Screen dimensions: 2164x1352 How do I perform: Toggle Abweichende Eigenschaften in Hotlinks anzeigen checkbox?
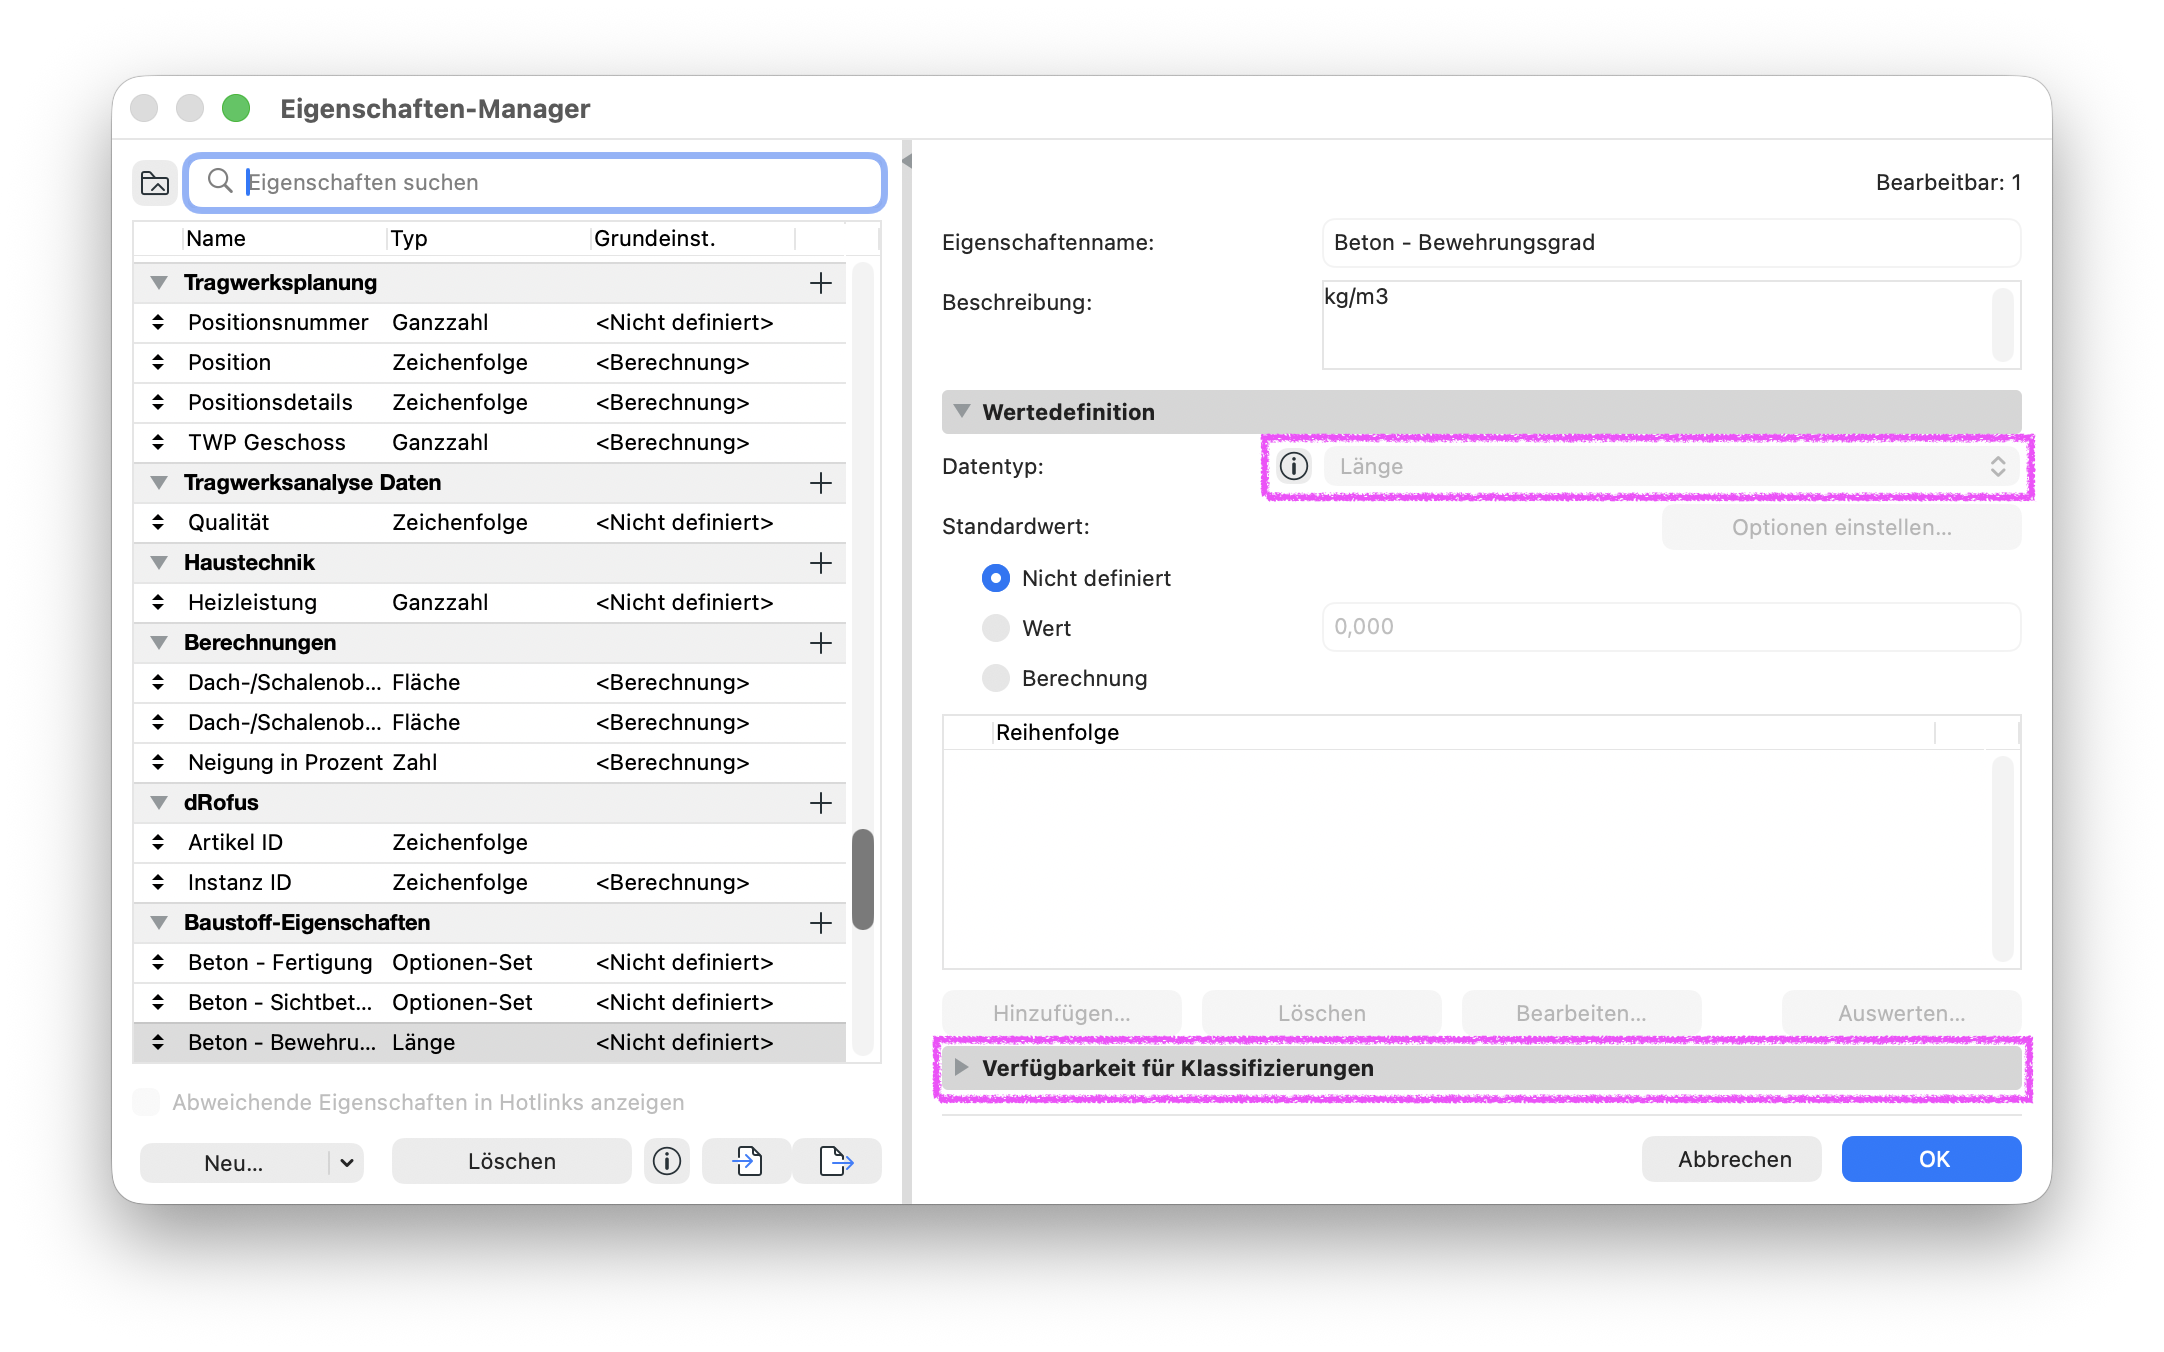click(x=146, y=1102)
